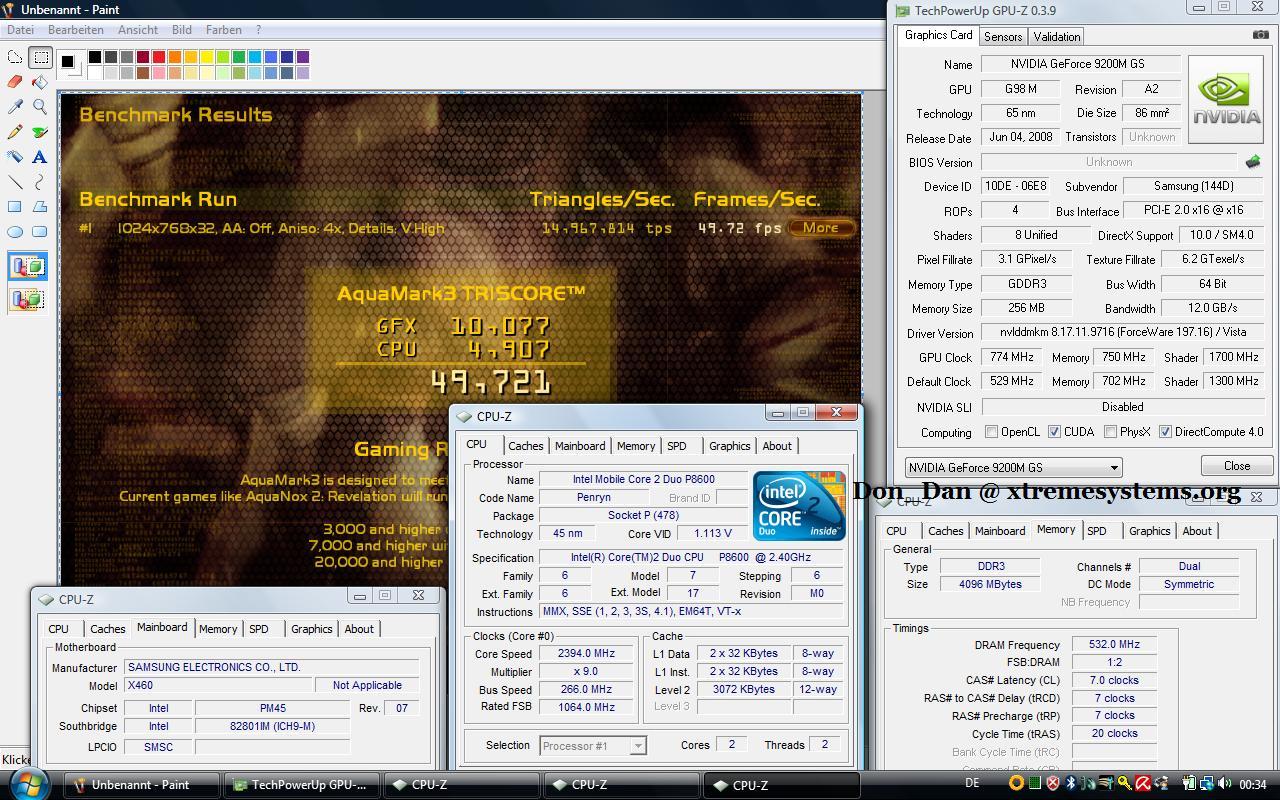Click the More button in benchmark results
The image size is (1280, 800).
[x=820, y=228]
